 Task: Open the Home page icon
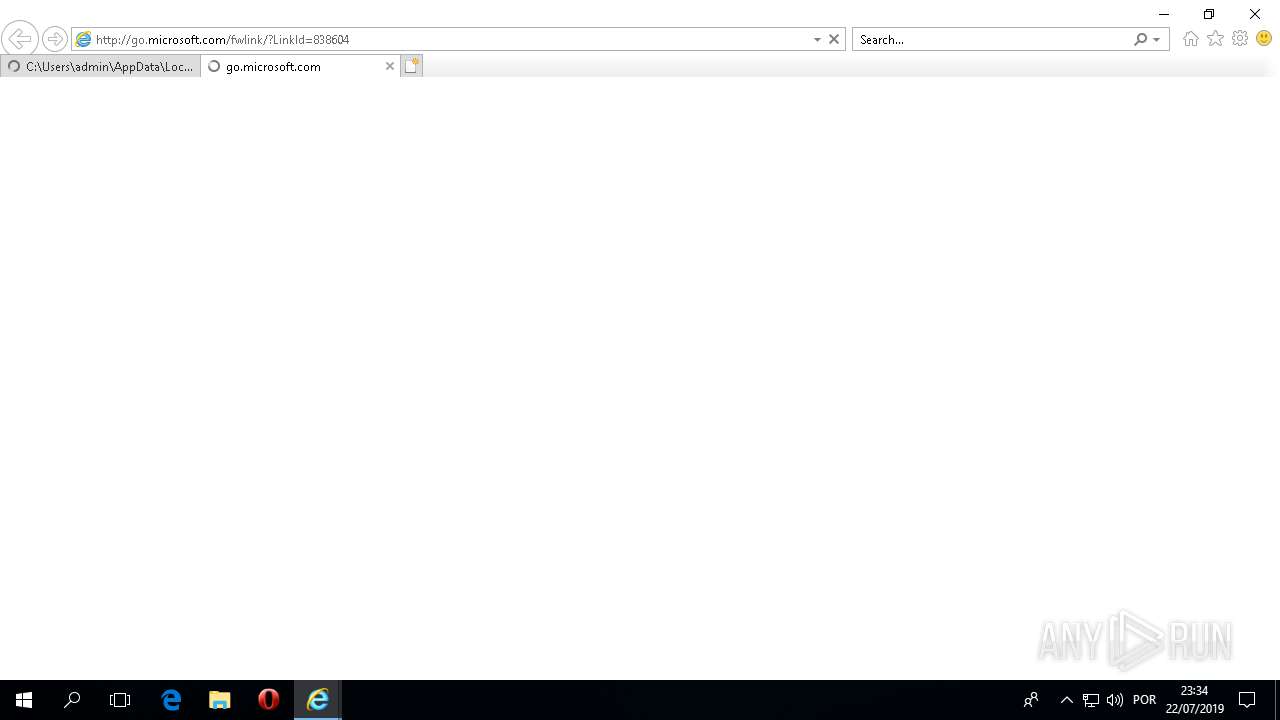click(1190, 39)
